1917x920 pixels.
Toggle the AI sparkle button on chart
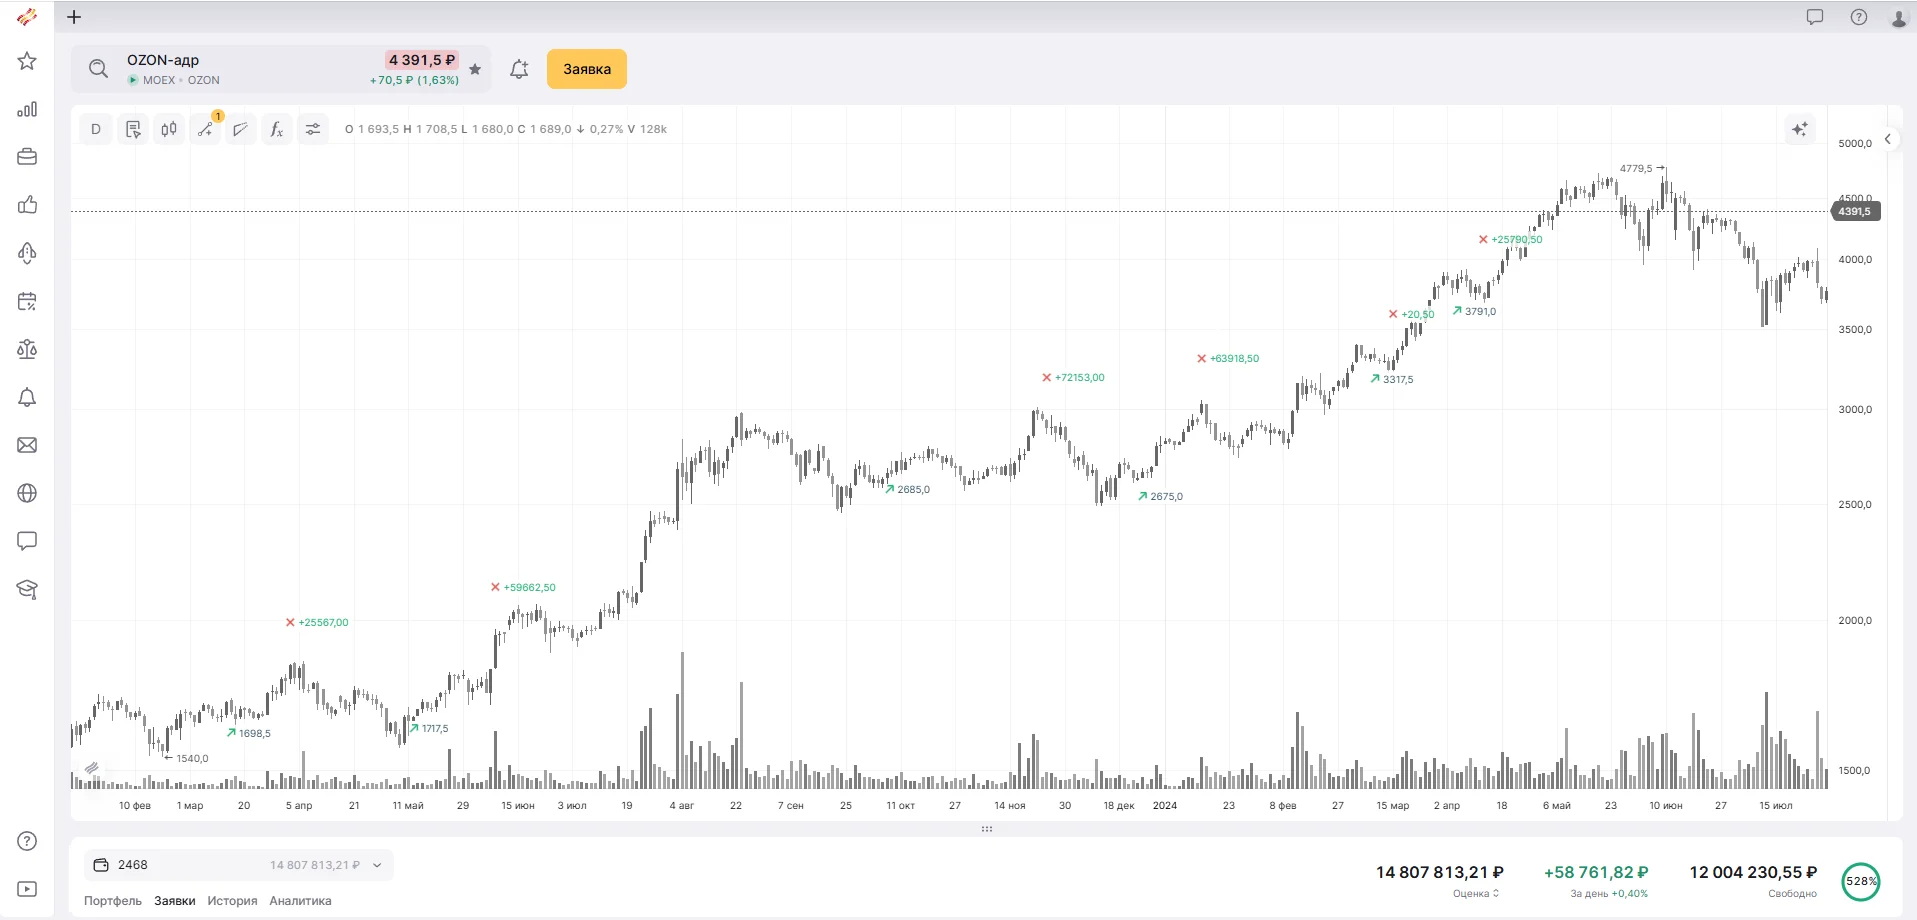[x=1800, y=129]
